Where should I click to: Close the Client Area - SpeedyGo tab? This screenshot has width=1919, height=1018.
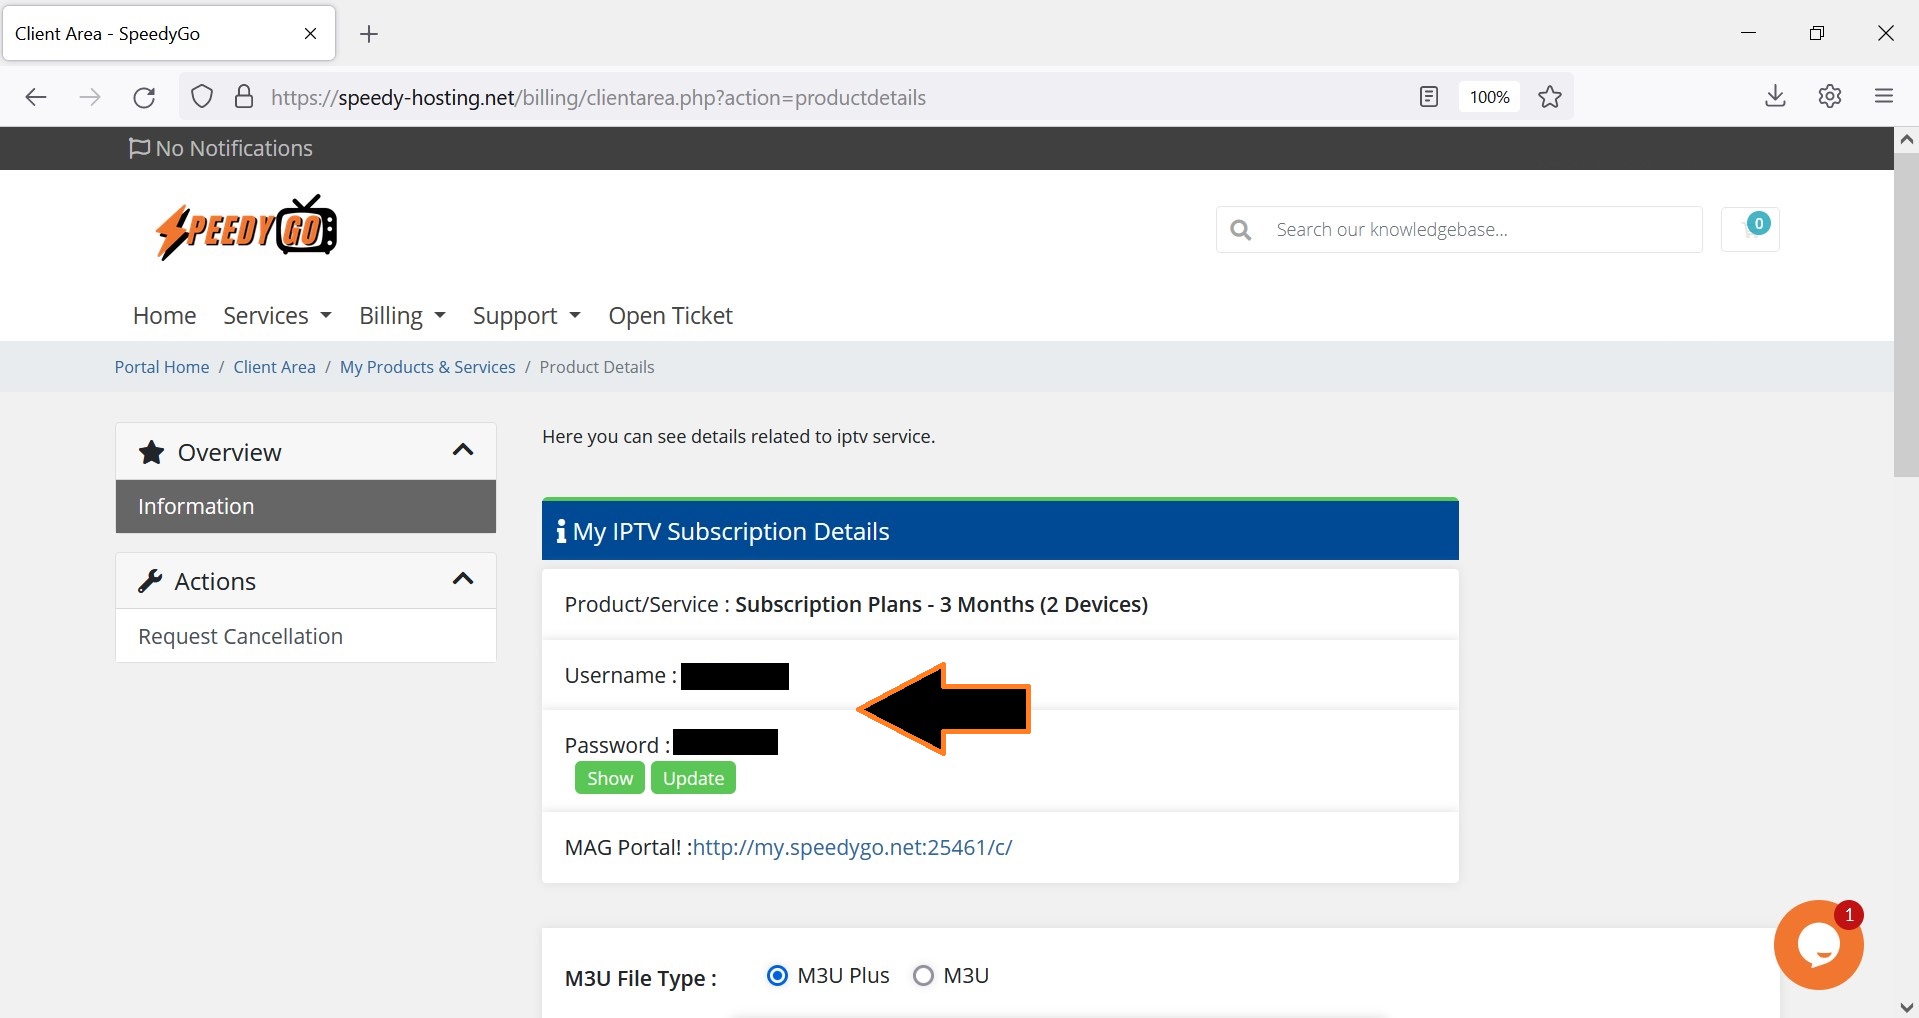point(310,34)
